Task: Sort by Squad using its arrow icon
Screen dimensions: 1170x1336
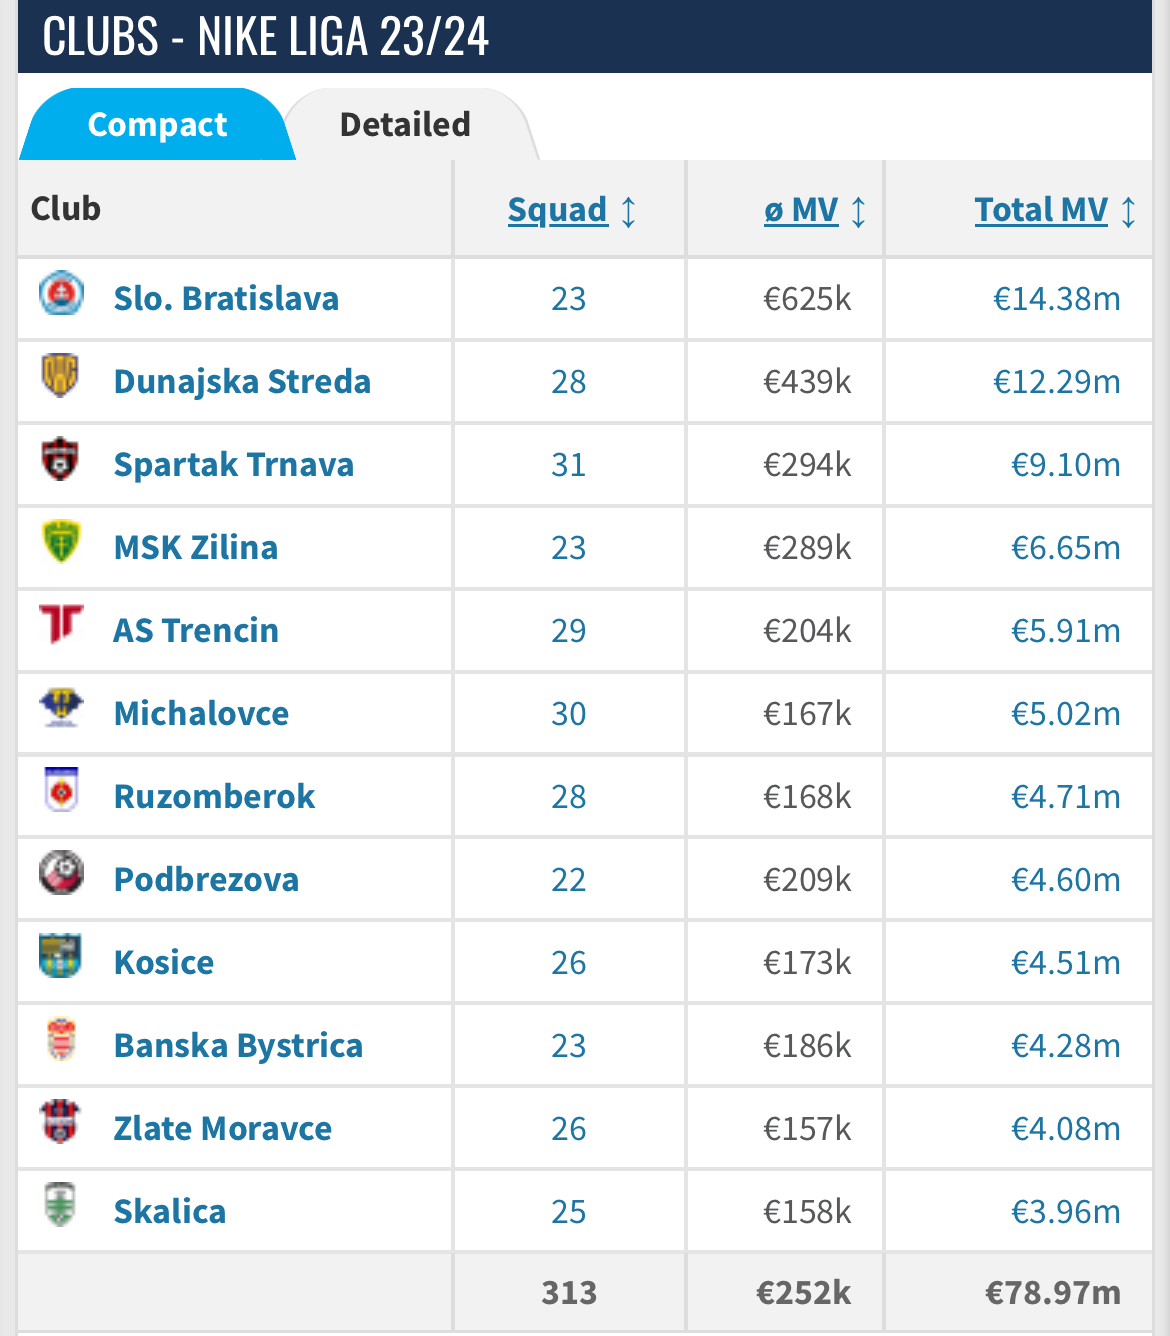Action: tap(628, 211)
